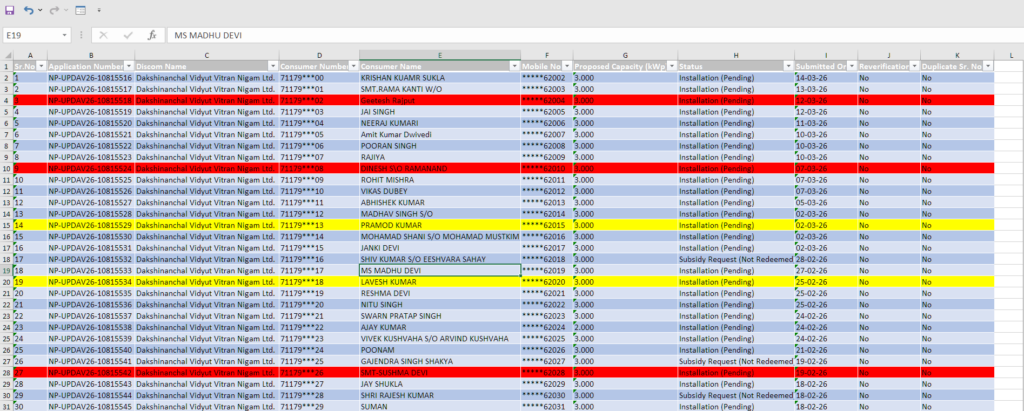1024x411 pixels.
Task: Open the Reverification filter dropdown
Action: (914, 66)
